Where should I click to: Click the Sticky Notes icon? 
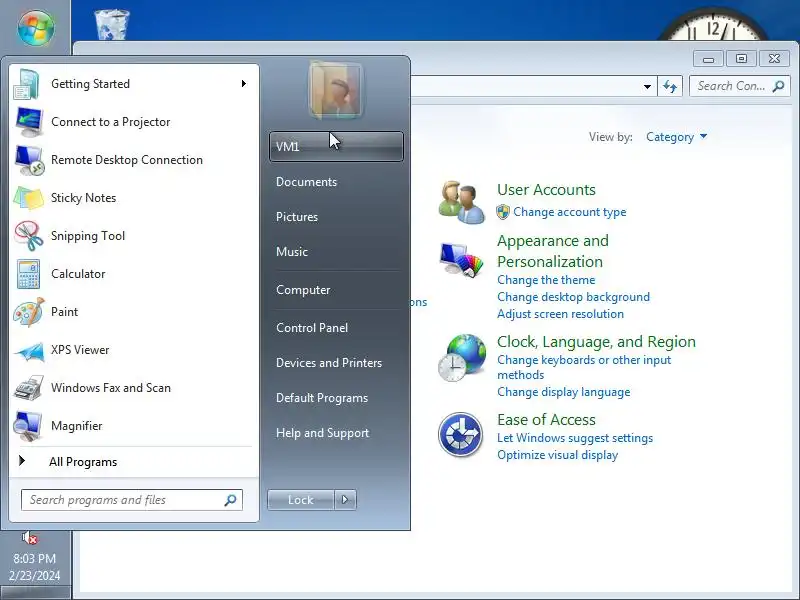point(29,198)
